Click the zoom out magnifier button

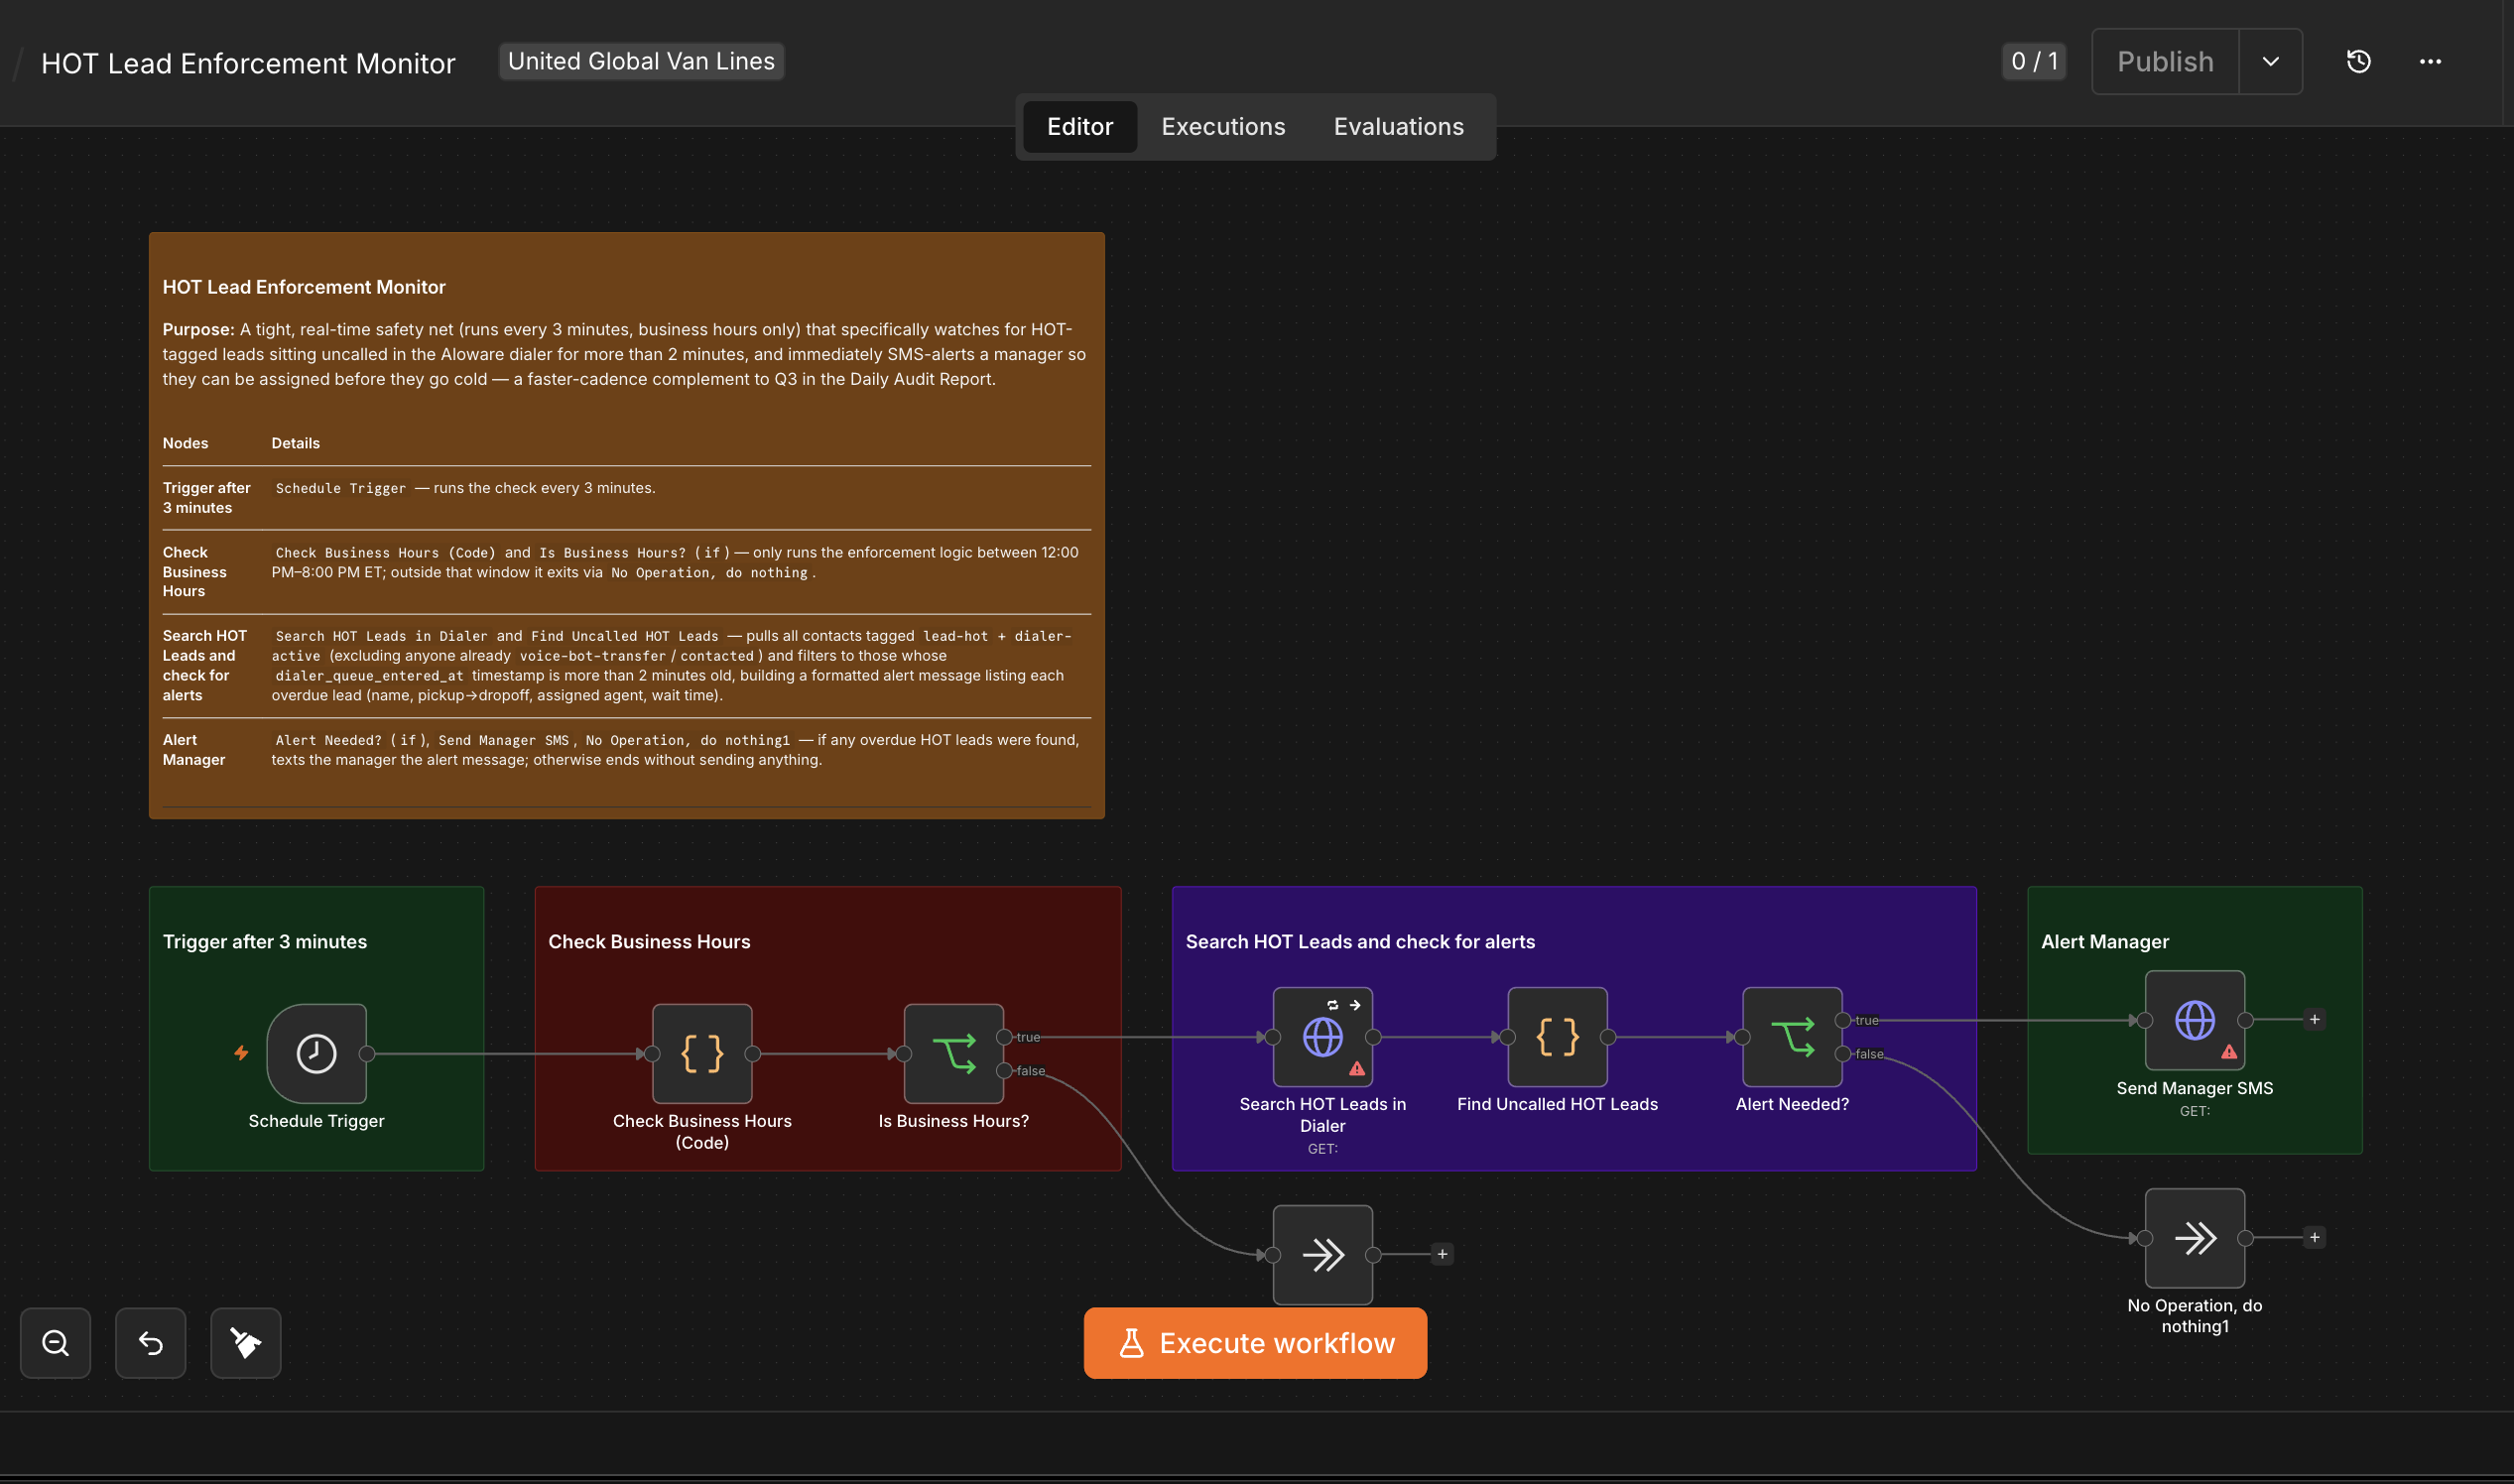pos(55,1343)
